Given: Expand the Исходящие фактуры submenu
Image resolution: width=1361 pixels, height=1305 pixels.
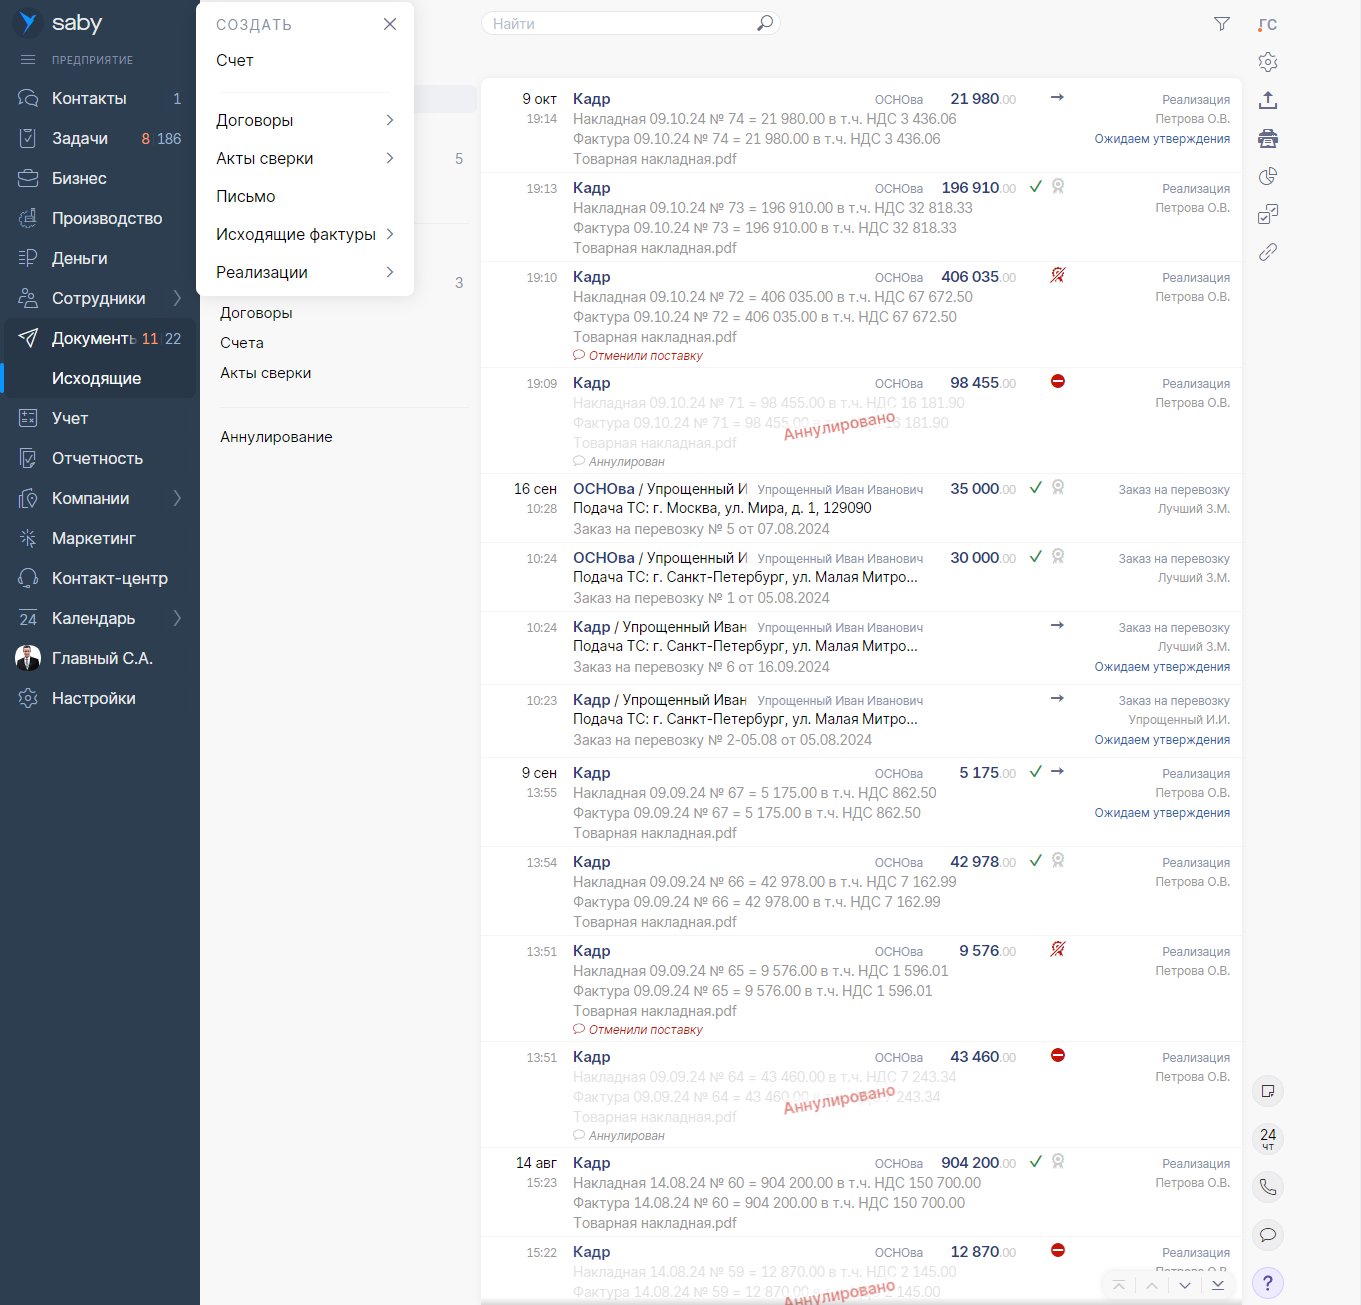Looking at the screenshot, I should (x=389, y=234).
